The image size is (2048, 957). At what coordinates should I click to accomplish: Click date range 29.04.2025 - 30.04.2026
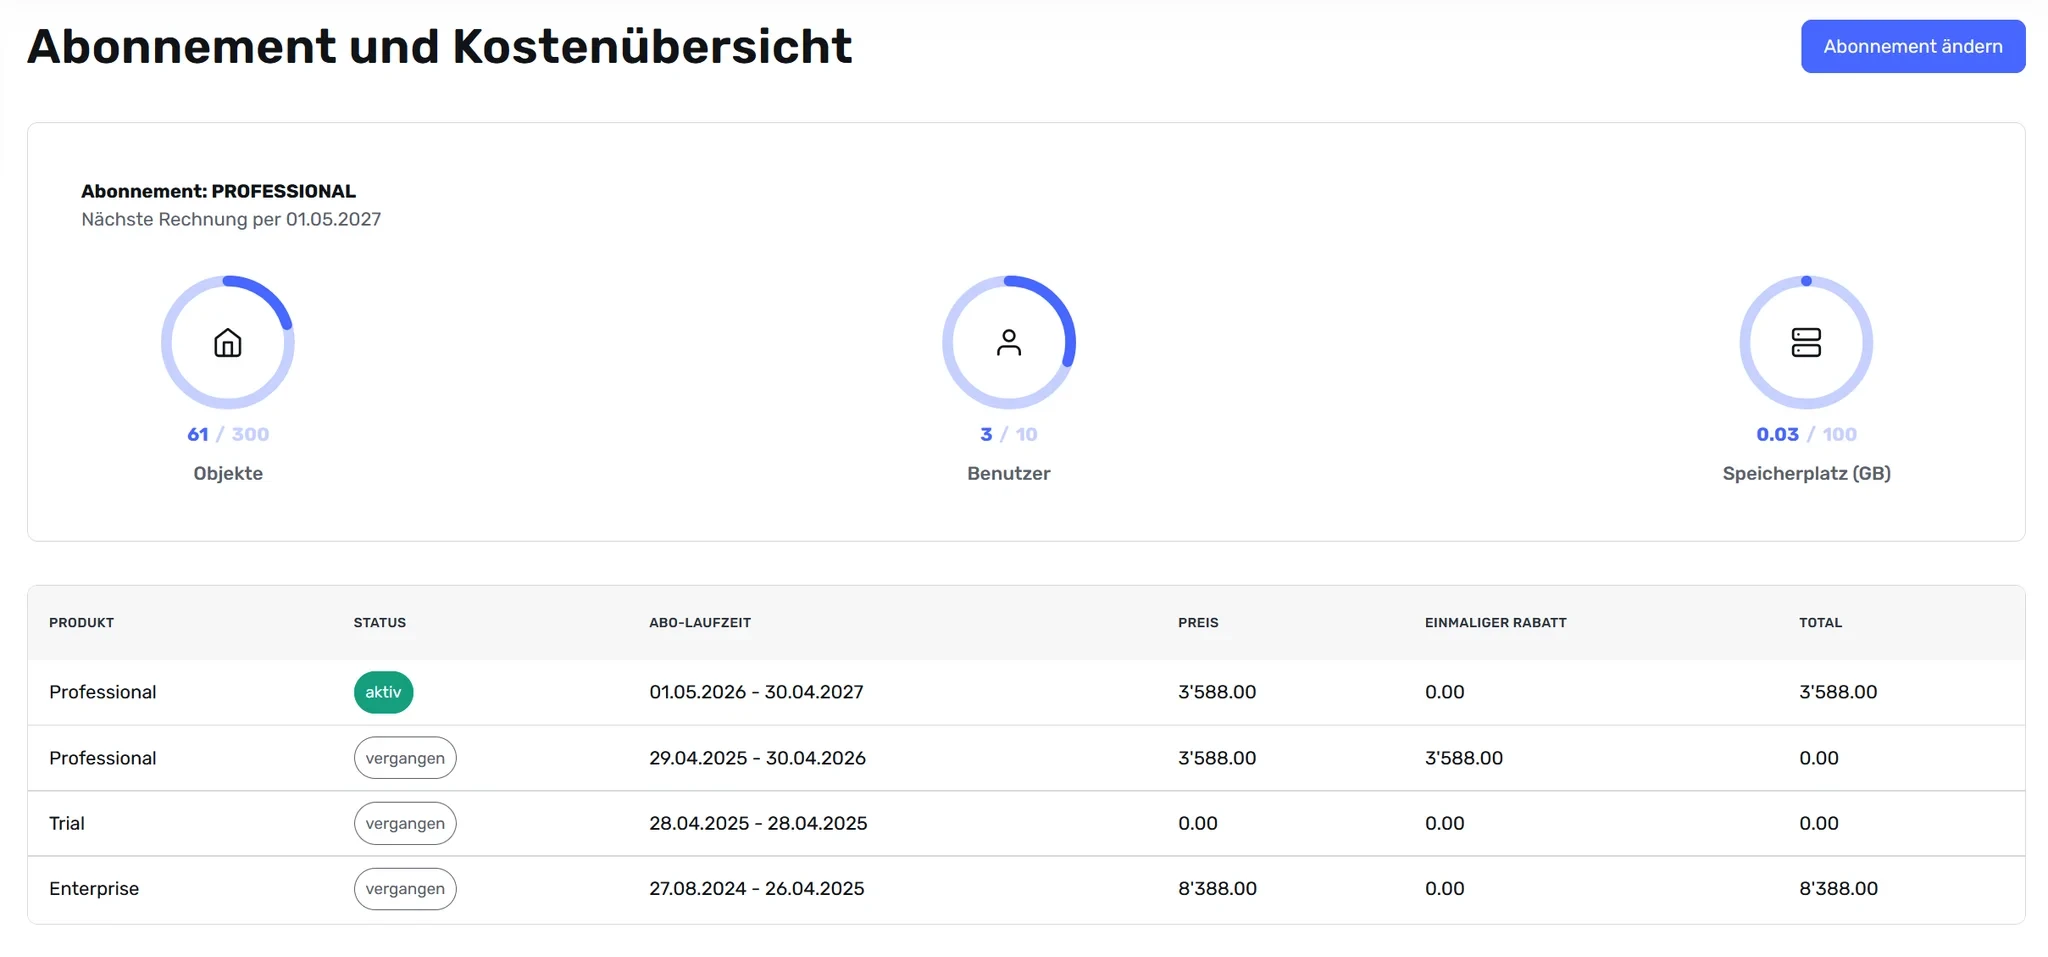click(x=757, y=758)
